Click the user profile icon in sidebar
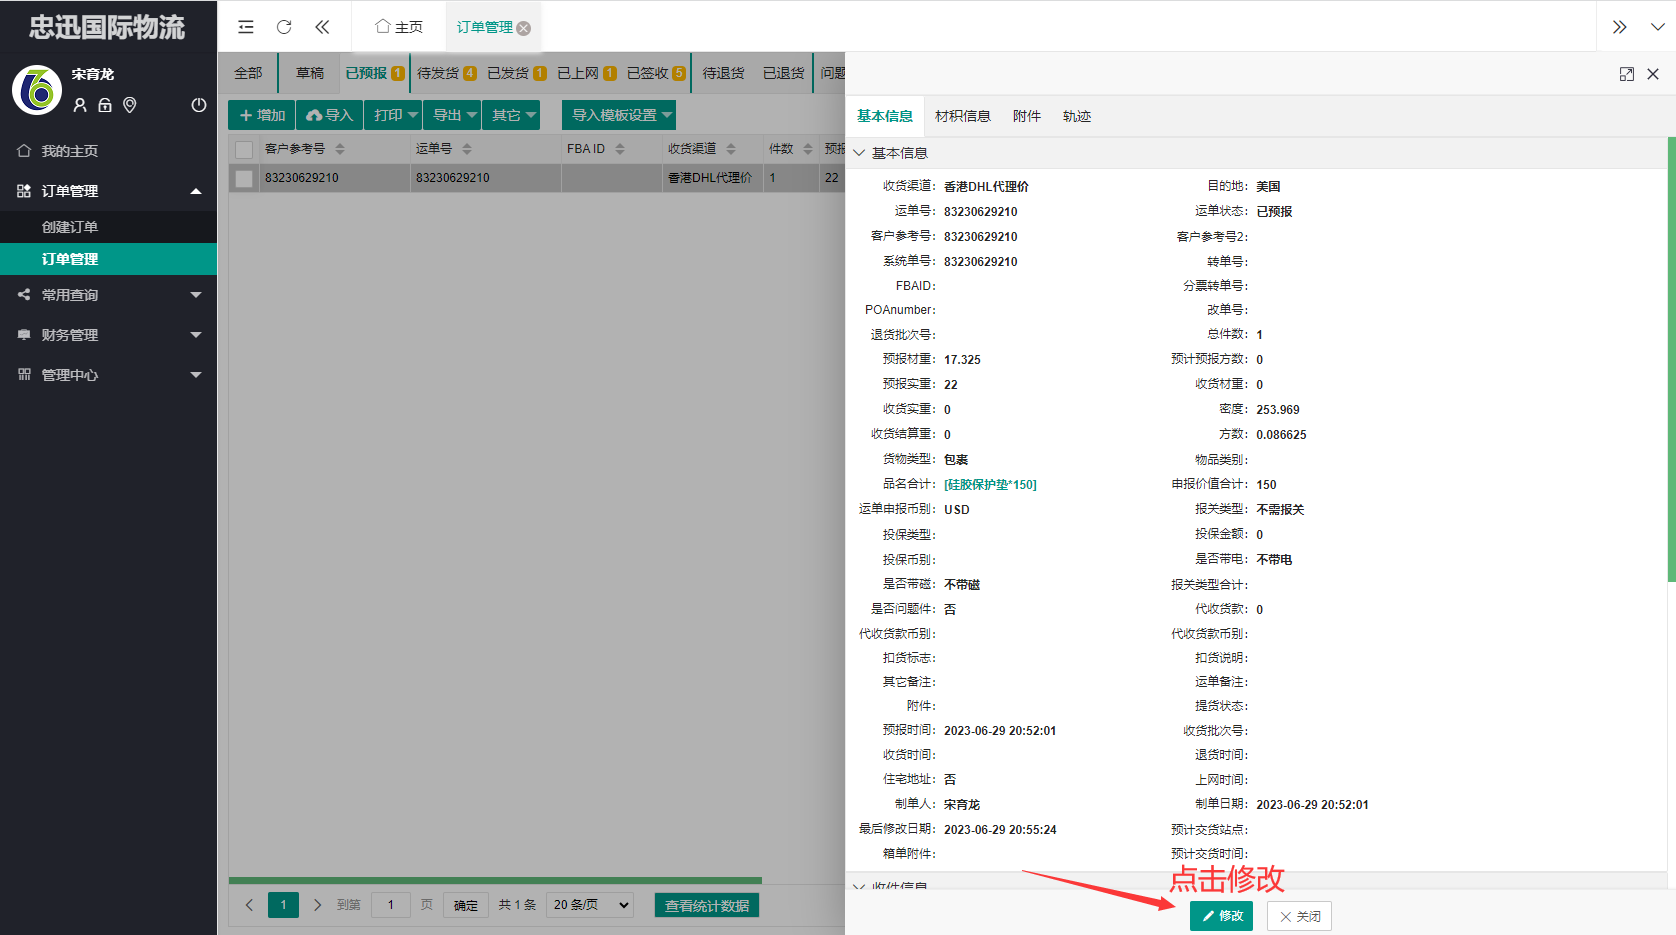The image size is (1676, 935). (80, 105)
